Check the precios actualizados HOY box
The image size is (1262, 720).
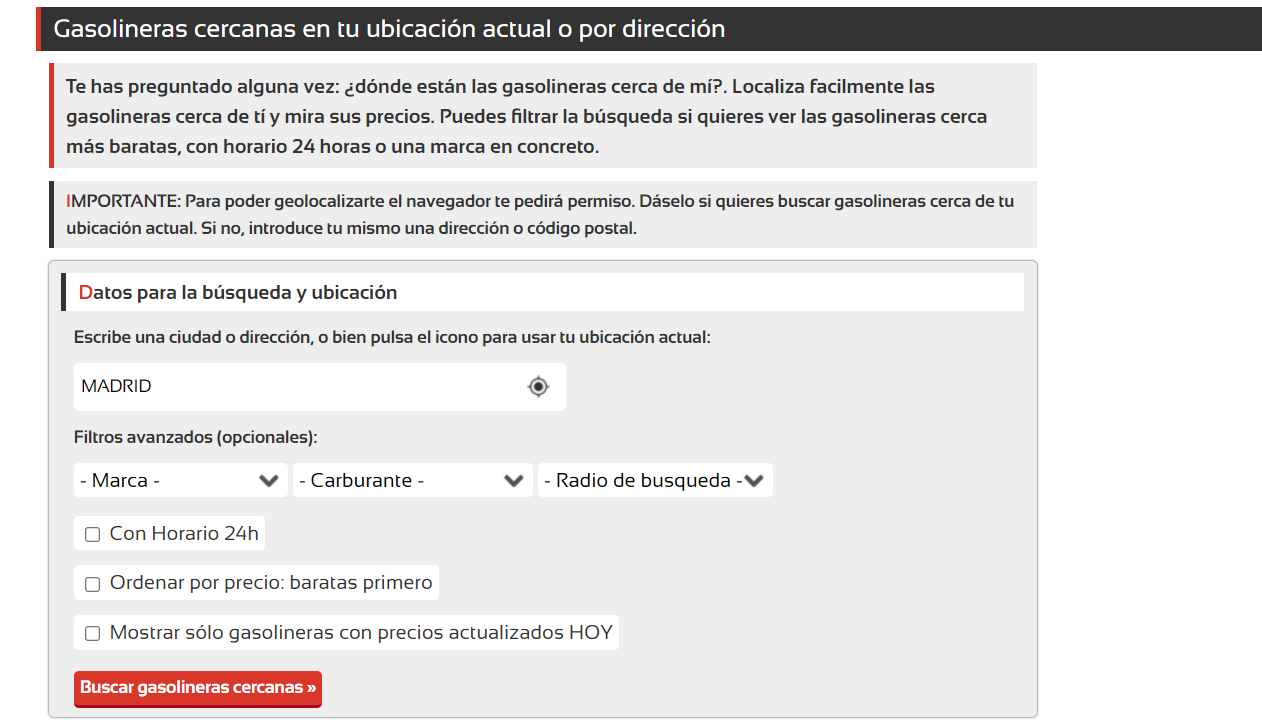pos(93,634)
